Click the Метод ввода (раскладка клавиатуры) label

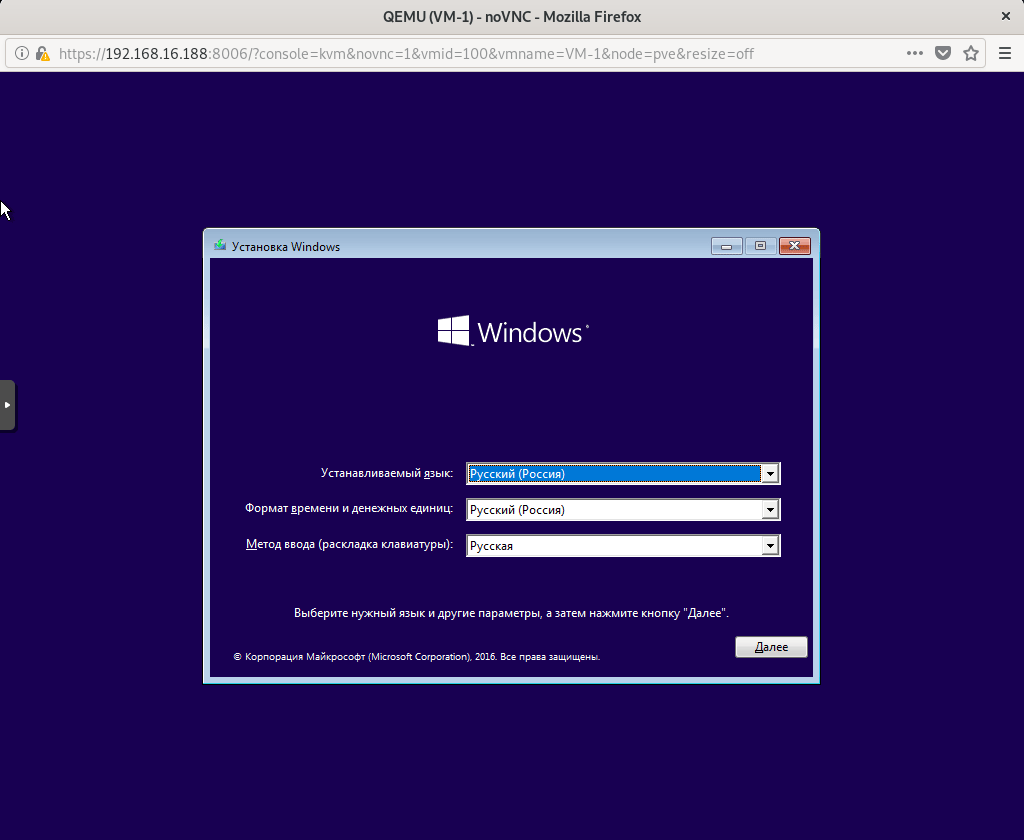(349, 544)
